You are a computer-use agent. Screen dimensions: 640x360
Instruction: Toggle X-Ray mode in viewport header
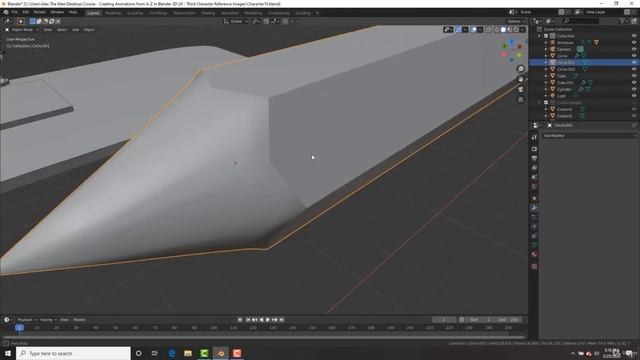pos(489,29)
